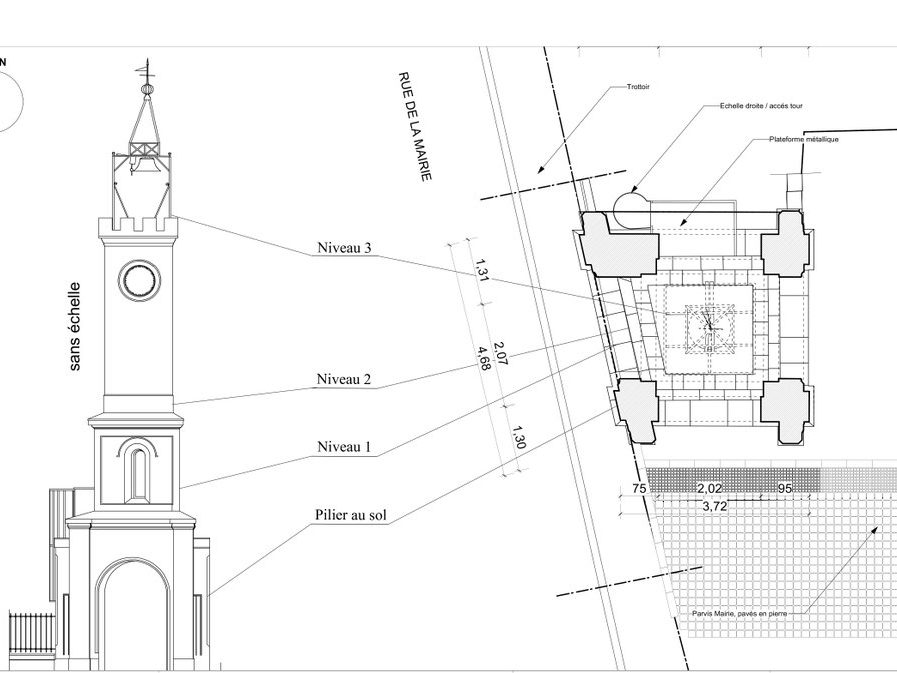Image resolution: width=897 pixels, height=673 pixels.
Task: Select the arched window on the tower
Action: [x=137, y=472]
